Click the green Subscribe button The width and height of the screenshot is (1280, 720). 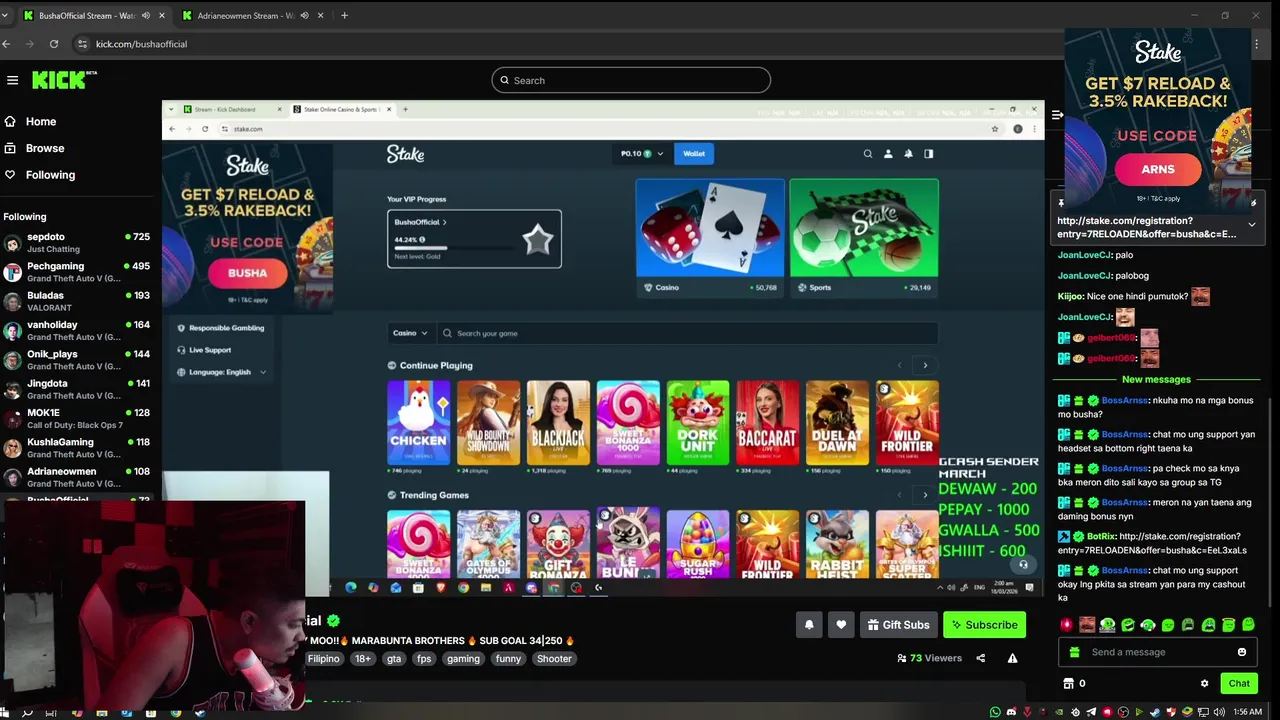pyautogui.click(x=984, y=625)
